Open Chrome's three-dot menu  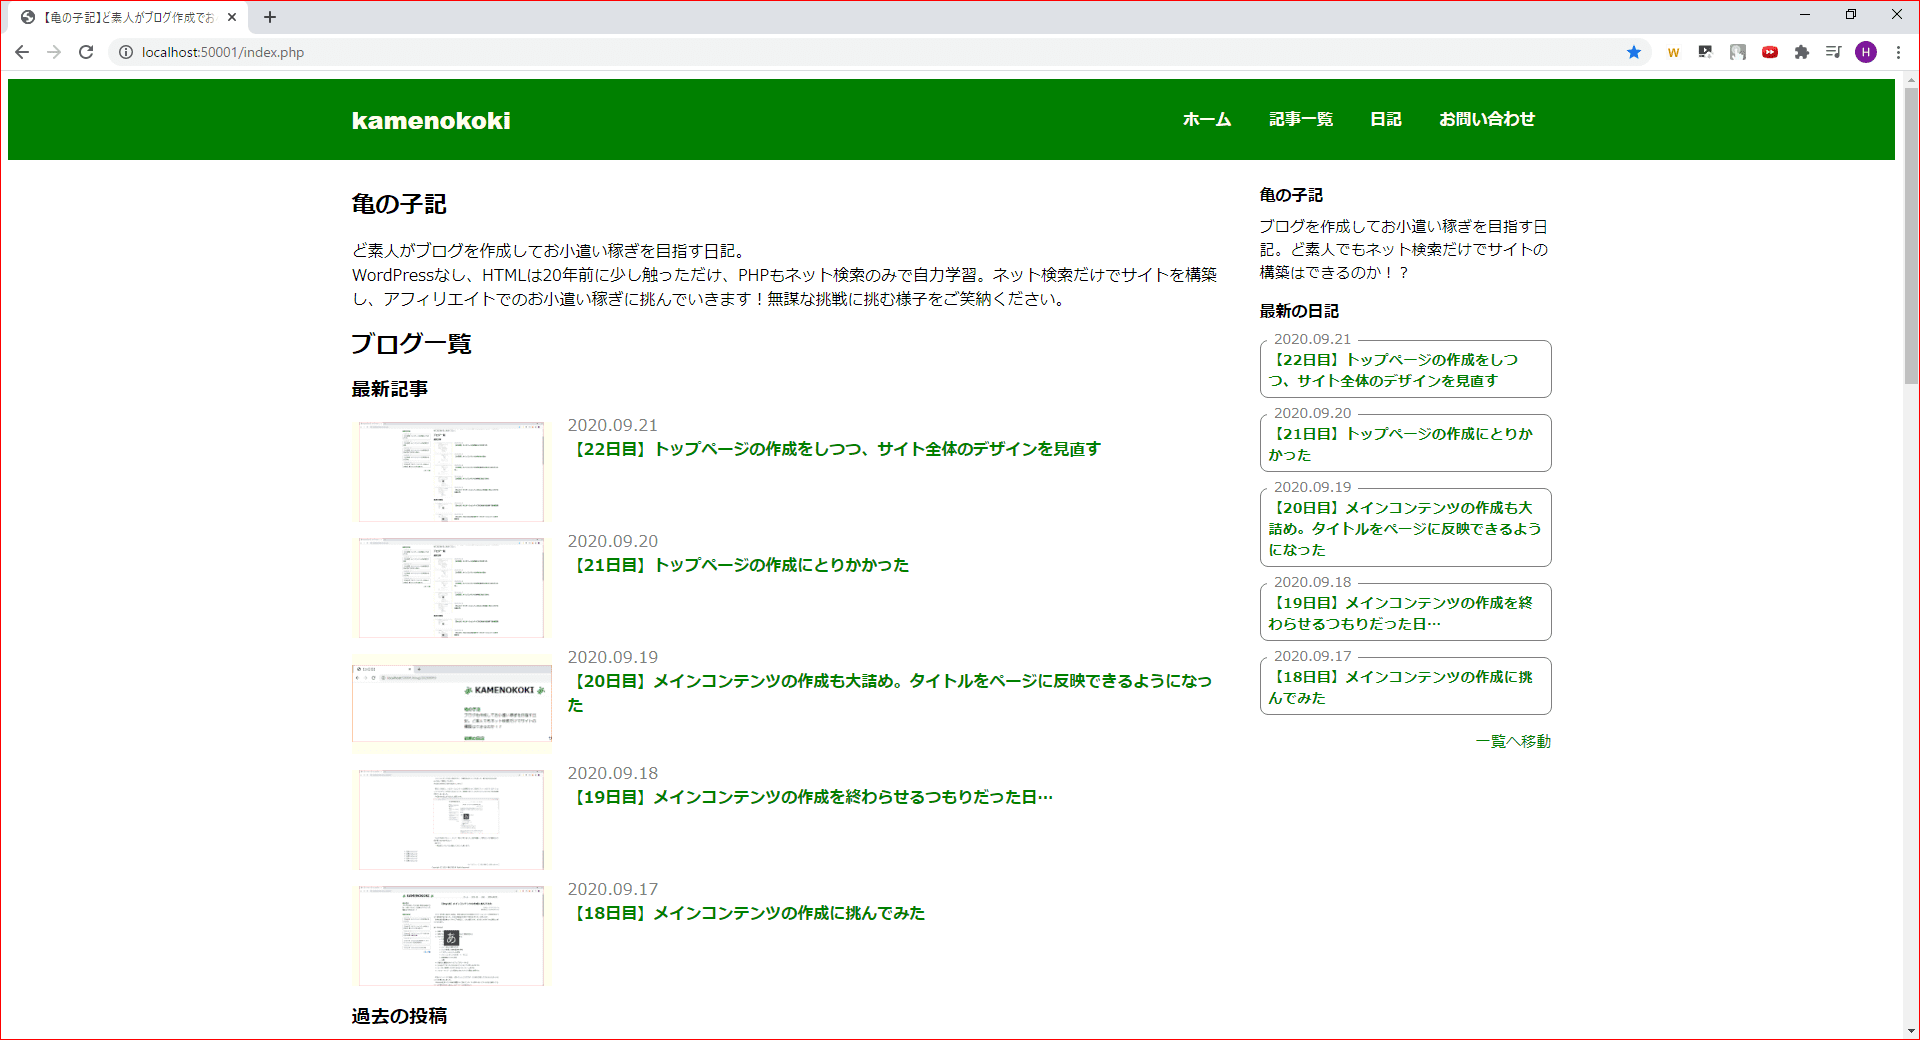1899,52
